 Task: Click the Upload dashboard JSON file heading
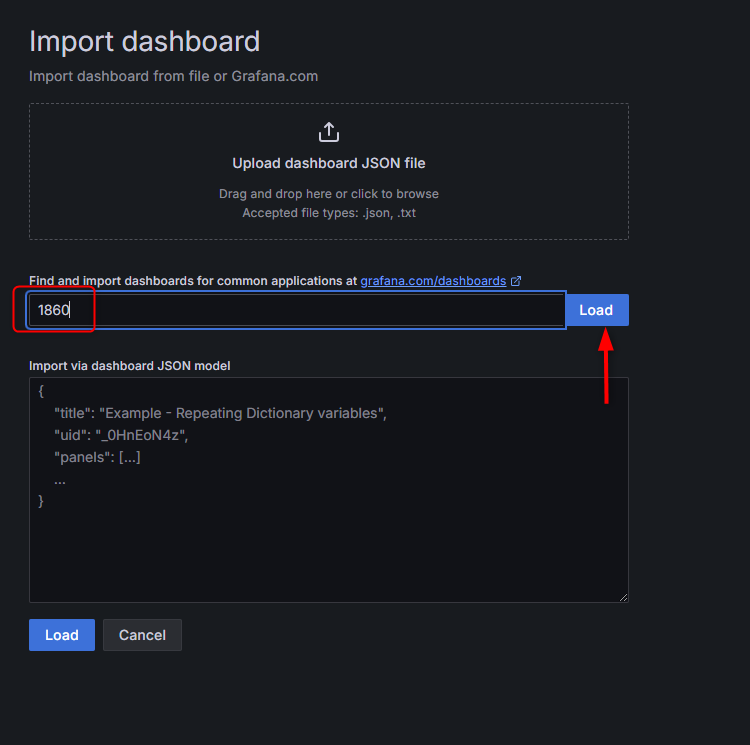pos(329,164)
